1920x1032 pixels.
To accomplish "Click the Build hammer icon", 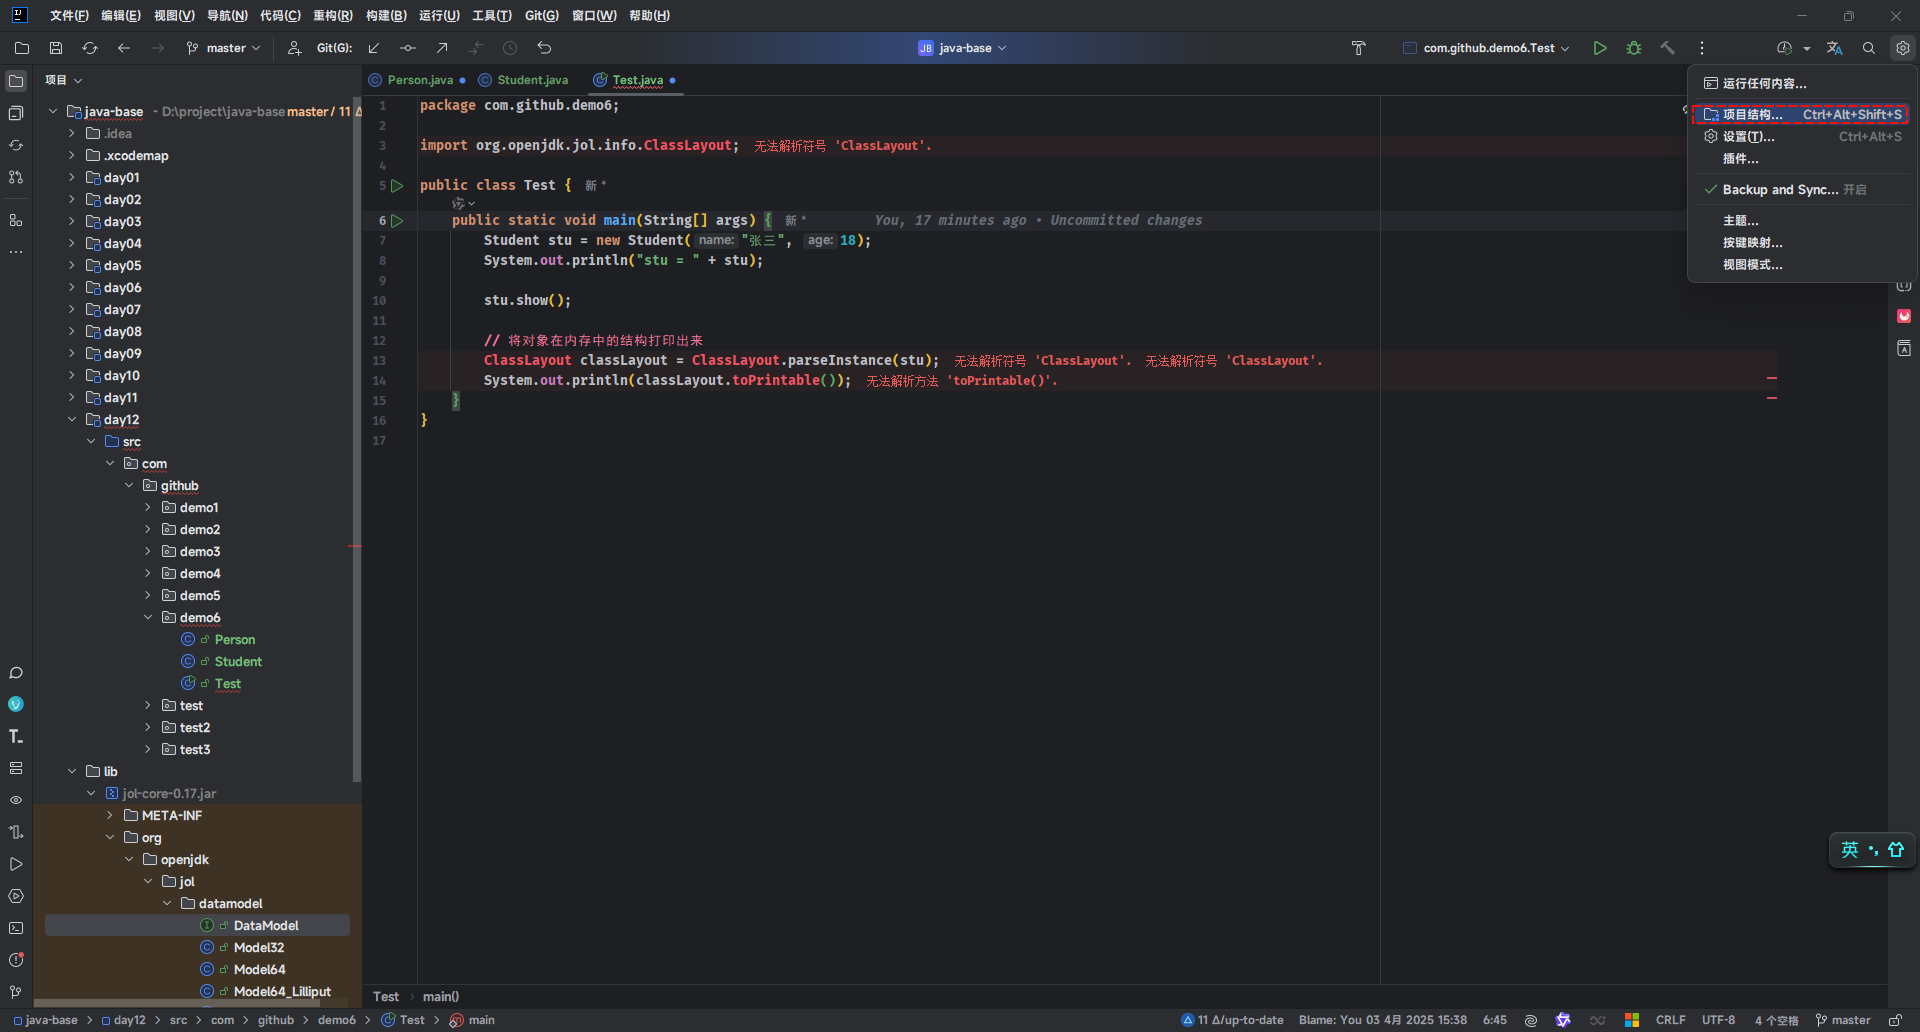I will pyautogui.click(x=1667, y=48).
